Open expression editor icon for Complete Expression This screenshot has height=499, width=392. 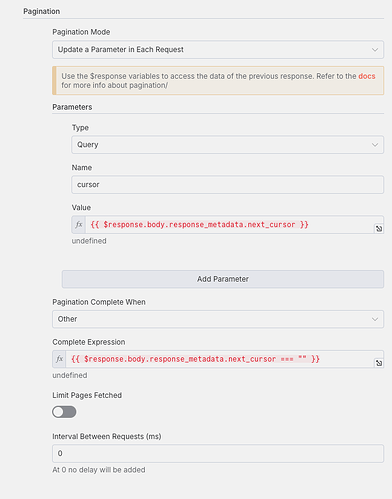point(379,363)
